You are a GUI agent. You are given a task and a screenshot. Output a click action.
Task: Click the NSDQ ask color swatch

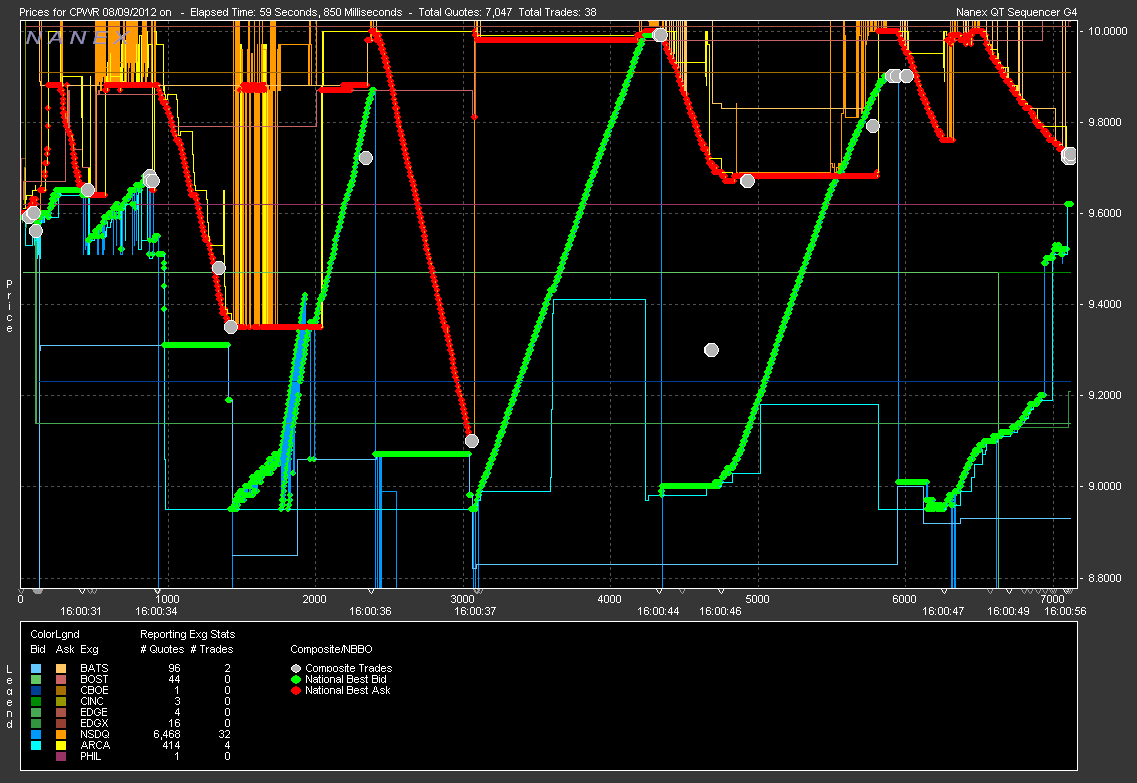(61, 734)
